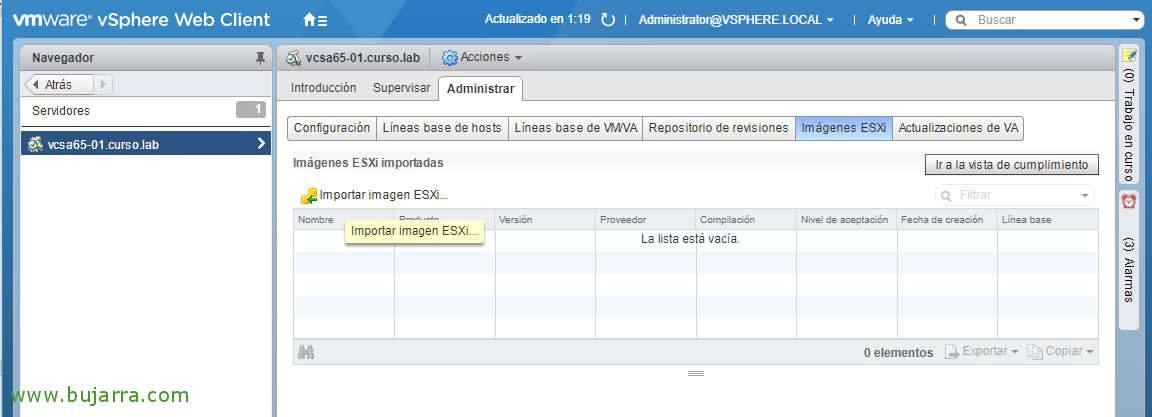Open the Repositorio de revisiones tab
Viewport: 1152px width, 417px height.
click(719, 128)
